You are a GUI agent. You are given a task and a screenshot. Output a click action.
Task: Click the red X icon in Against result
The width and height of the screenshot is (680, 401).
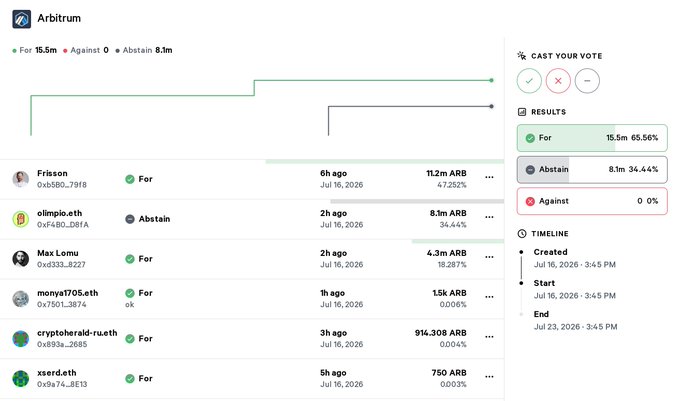[x=530, y=201]
